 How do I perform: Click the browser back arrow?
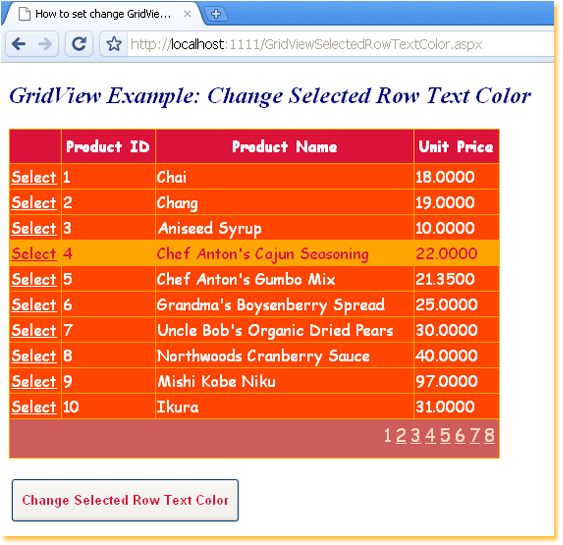pyautogui.click(x=19, y=44)
